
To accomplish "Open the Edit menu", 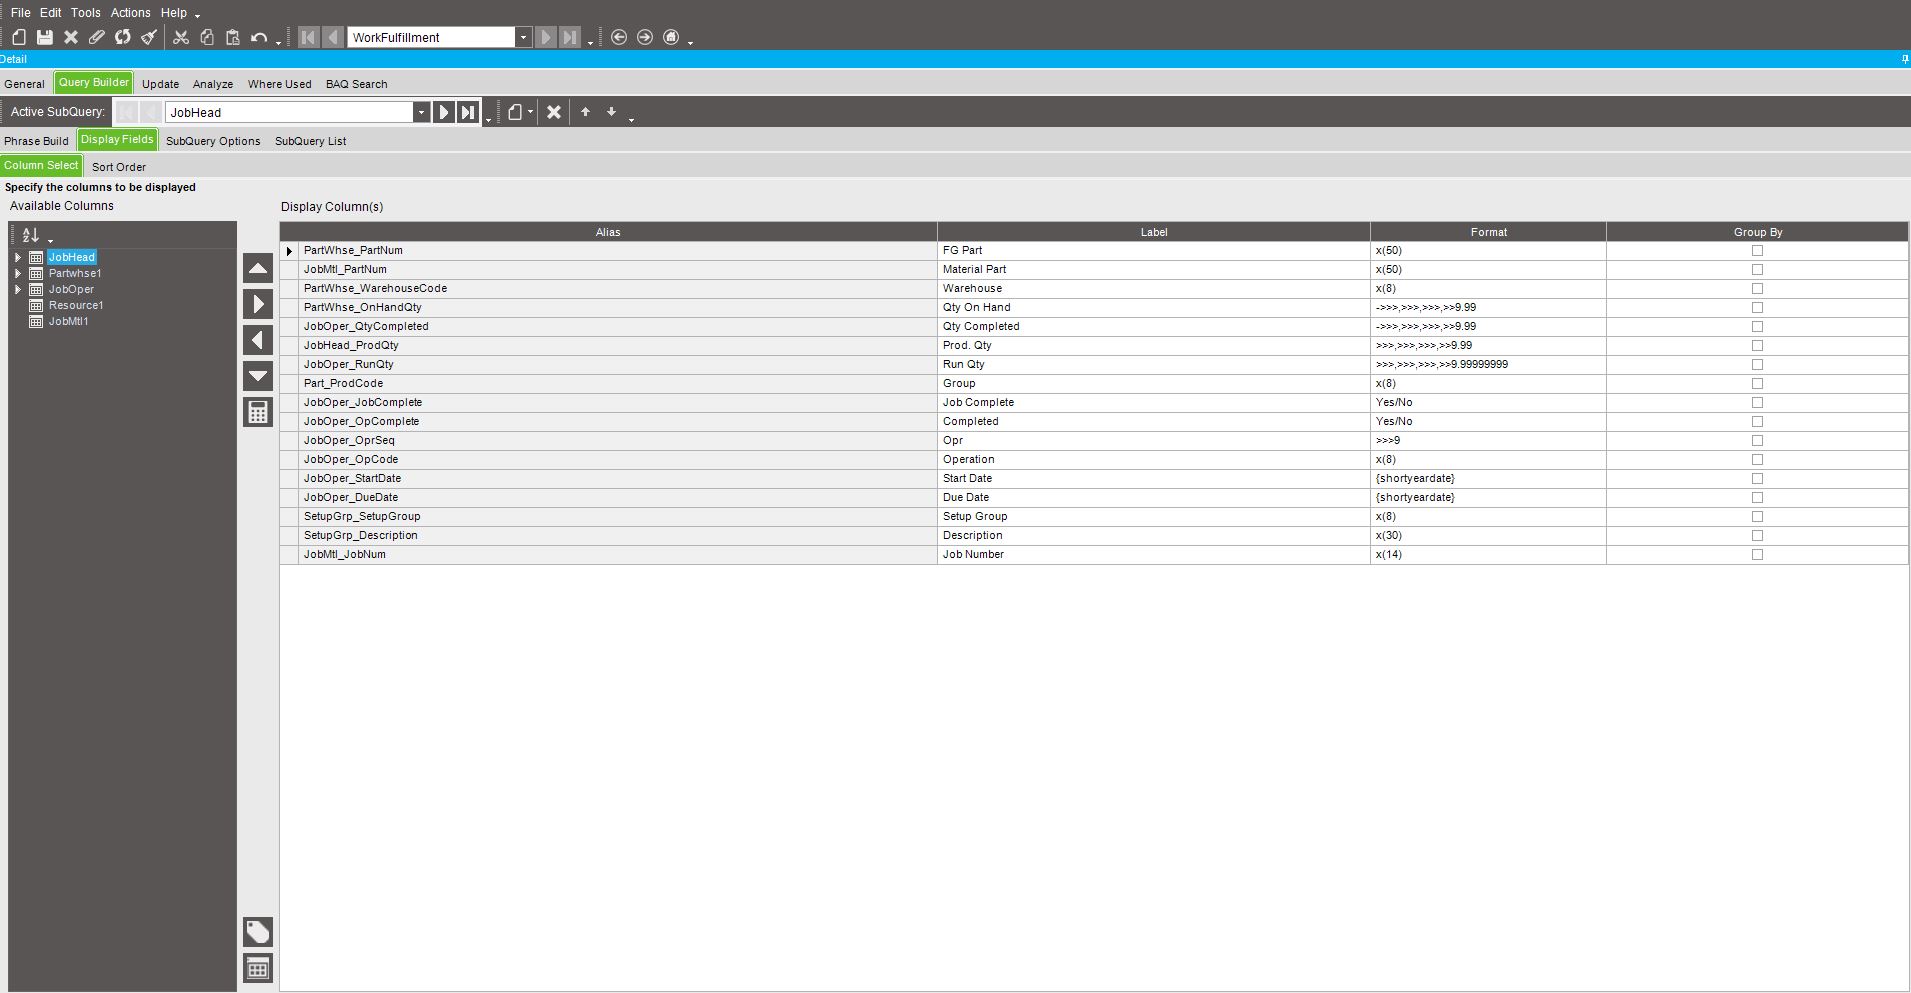I will (51, 13).
